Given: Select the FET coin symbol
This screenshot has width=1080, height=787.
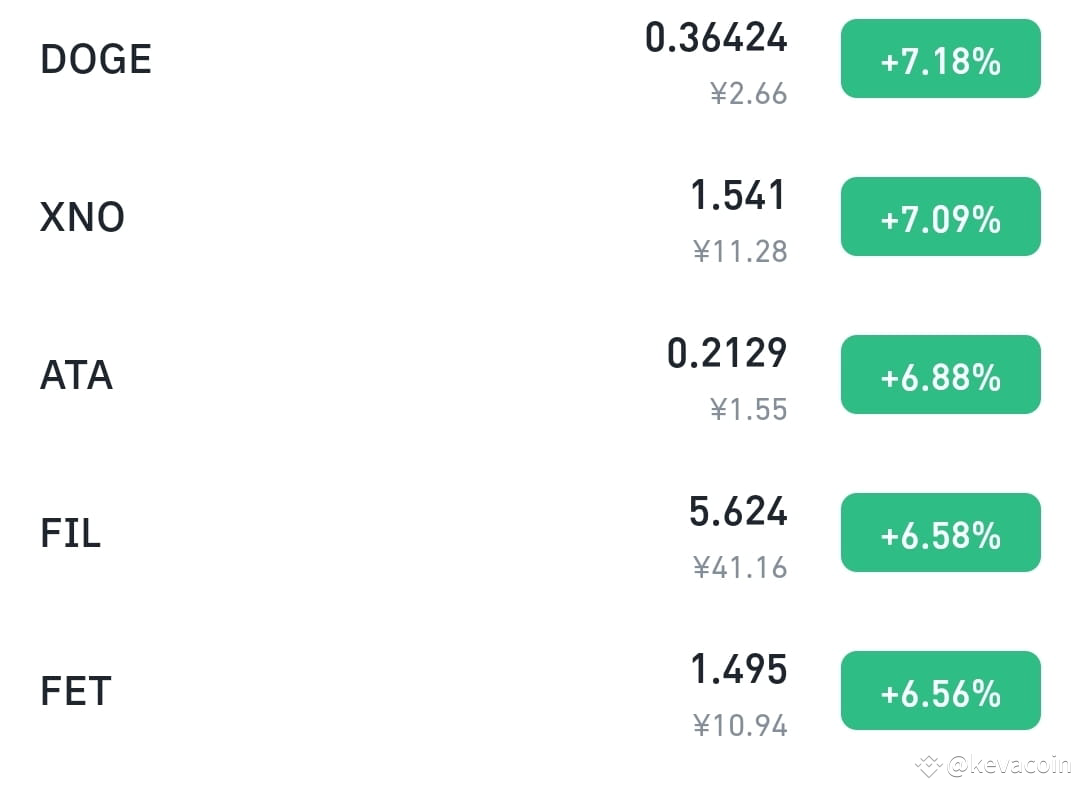Looking at the screenshot, I should point(74,690).
